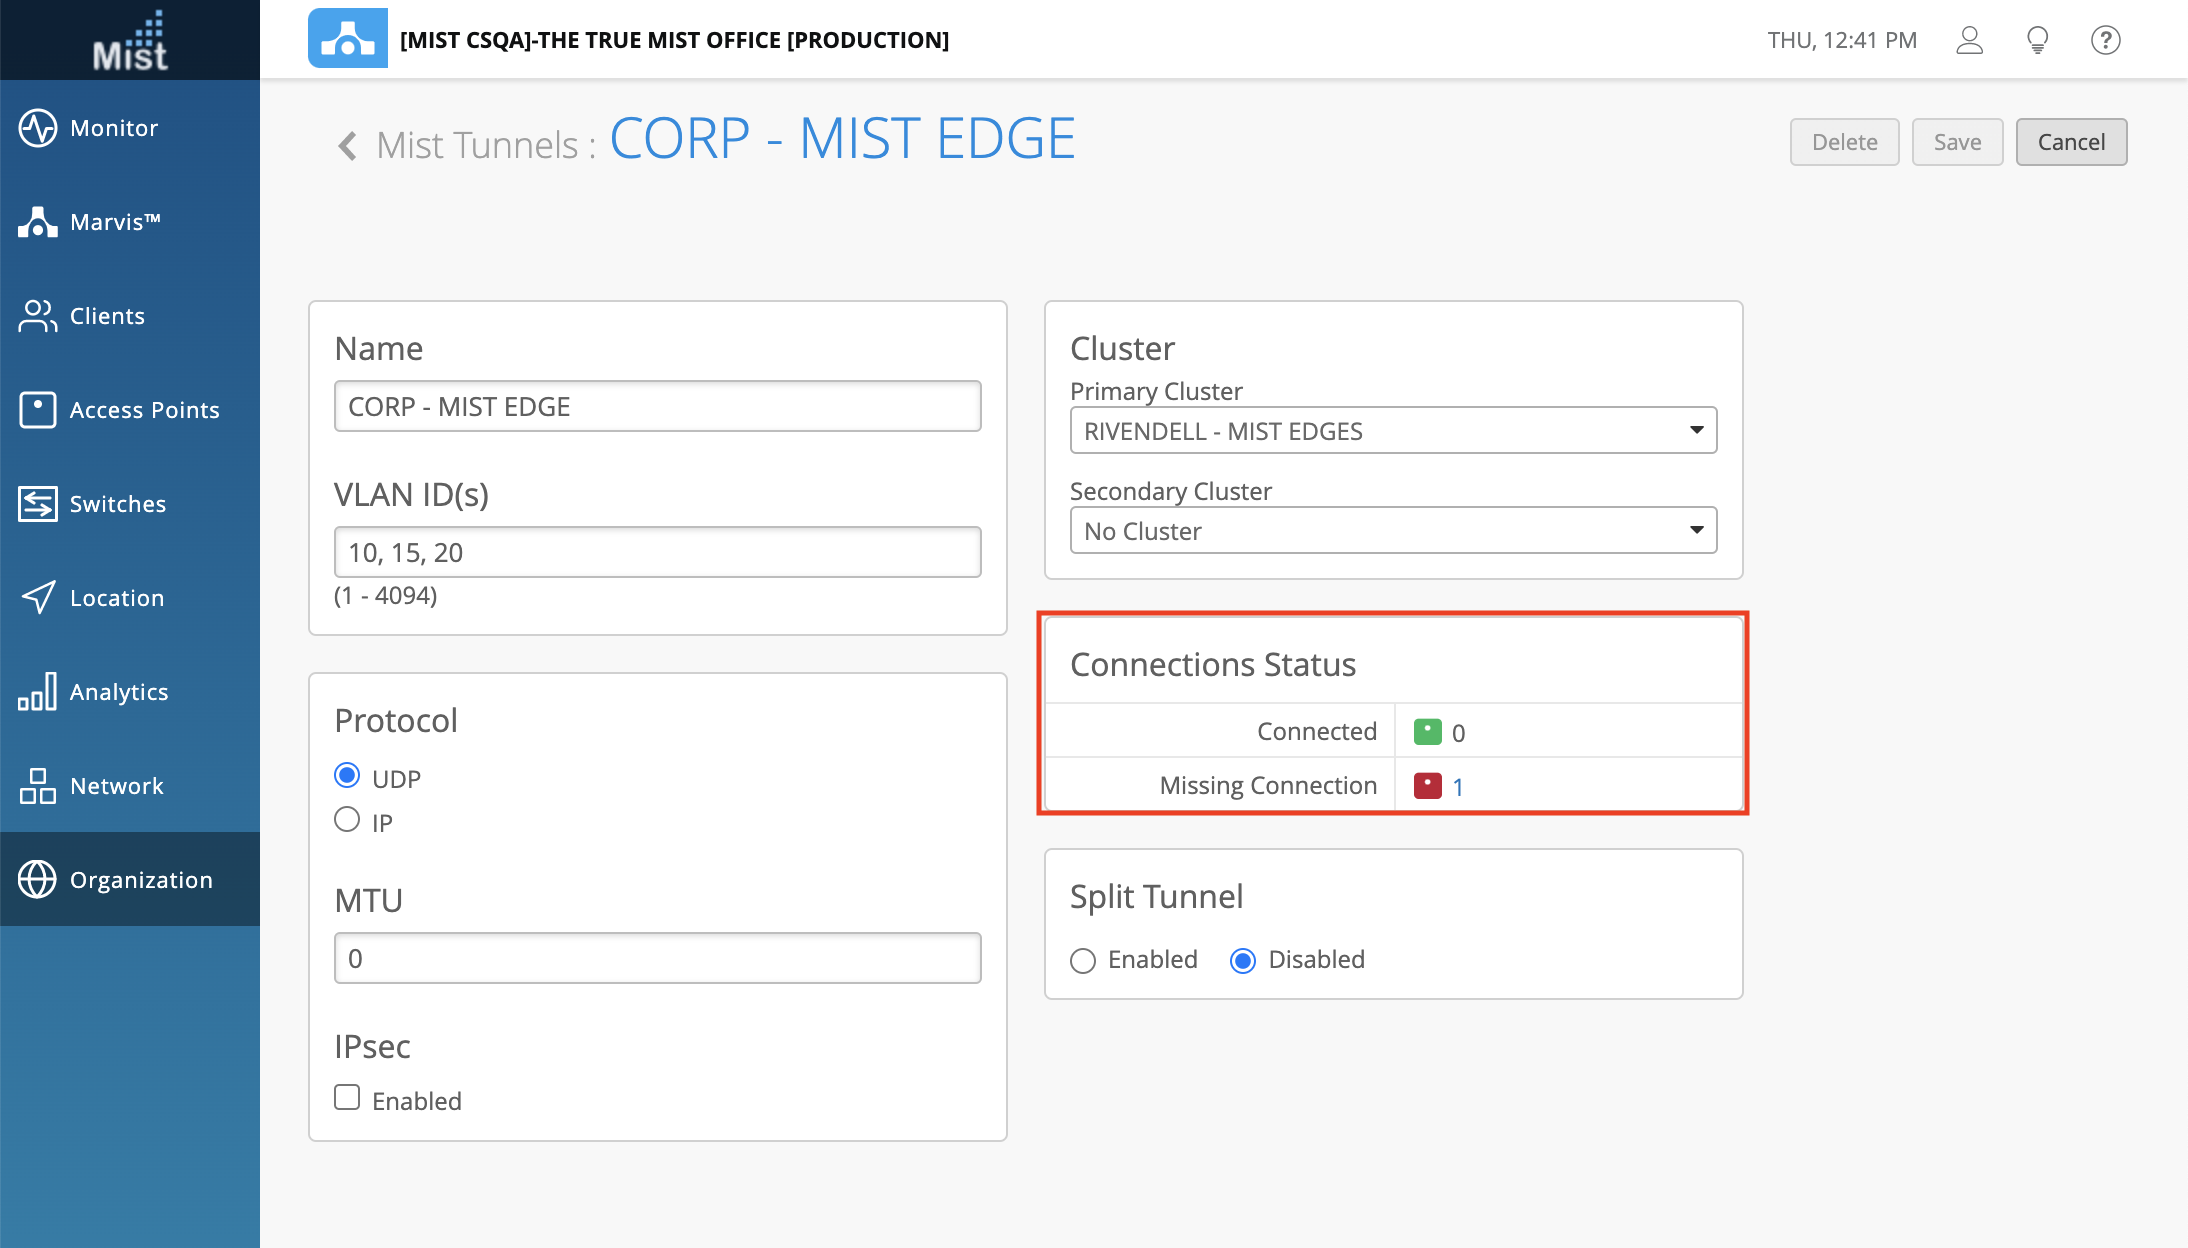Screen dimensions: 2188x1248
Task: Click the MTU input field
Action: (657, 959)
